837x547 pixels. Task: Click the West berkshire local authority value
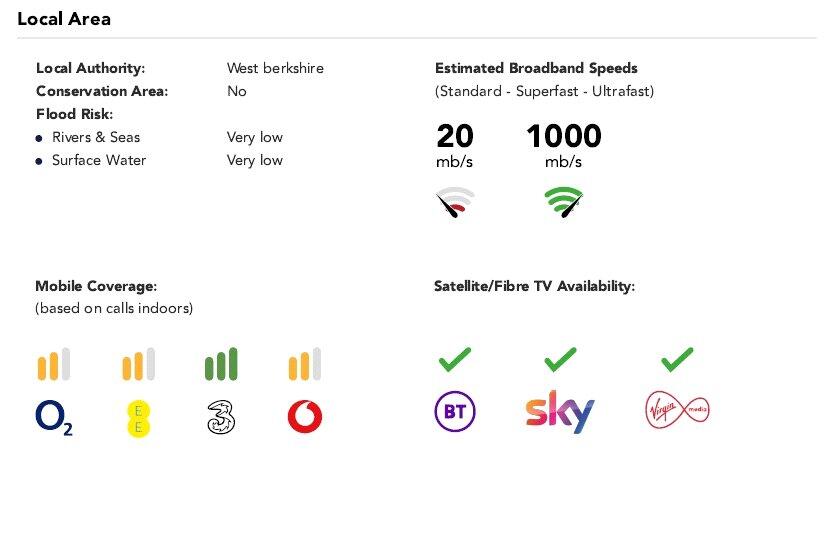pyautogui.click(x=275, y=68)
